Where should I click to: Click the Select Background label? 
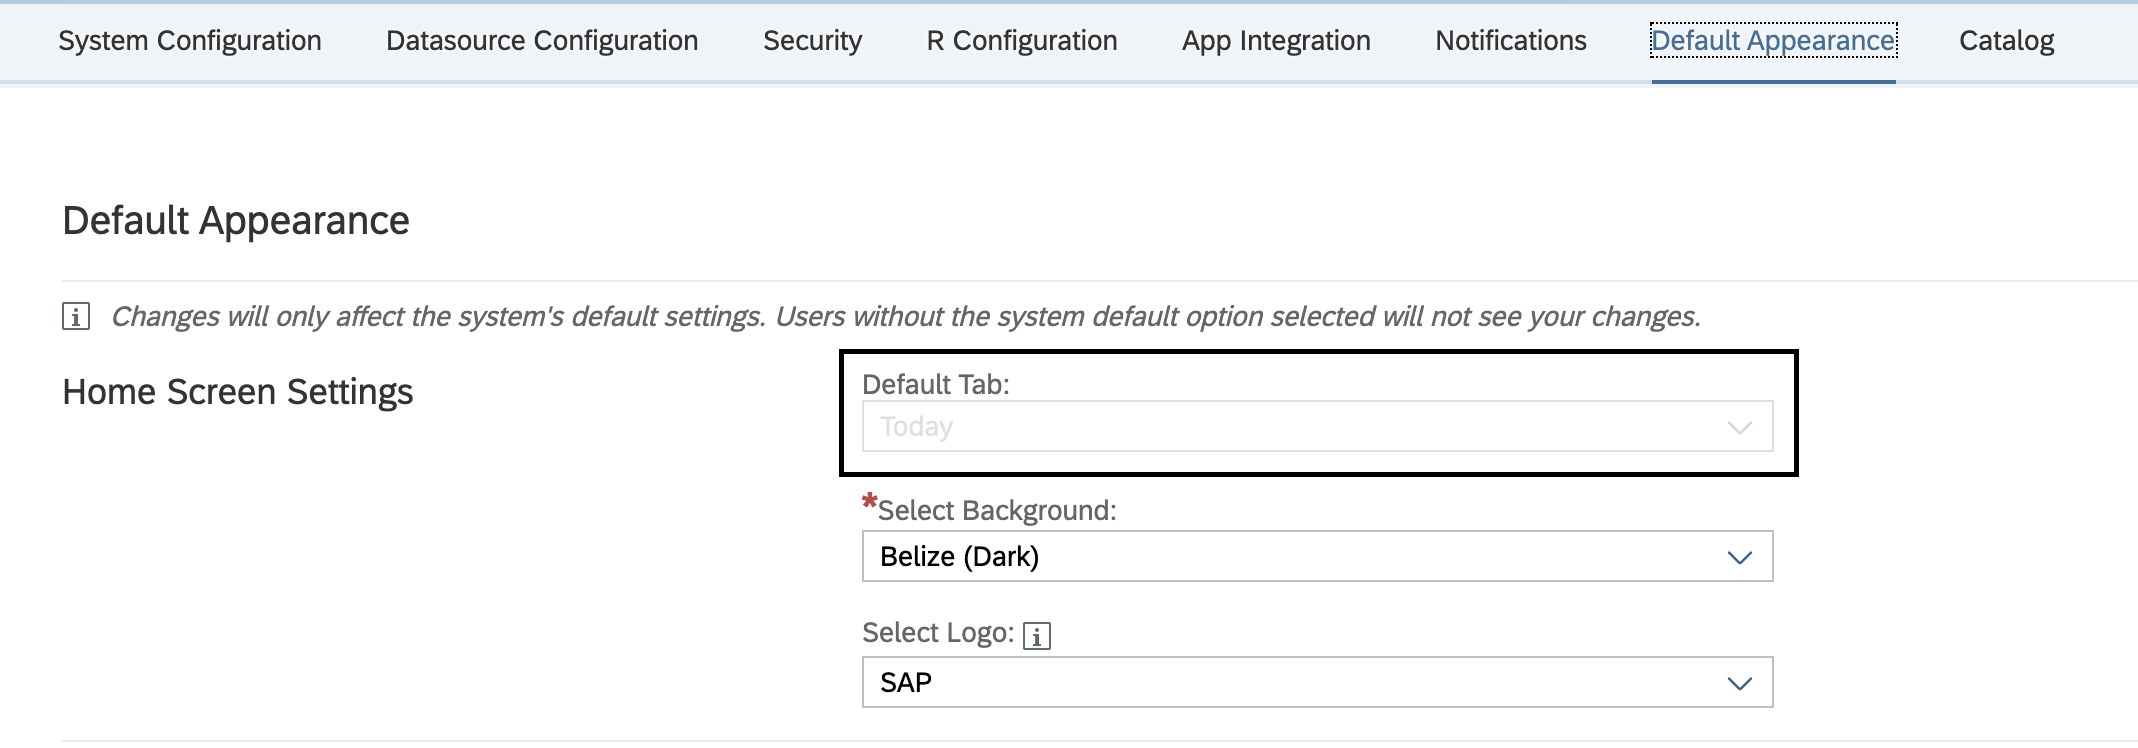996,511
